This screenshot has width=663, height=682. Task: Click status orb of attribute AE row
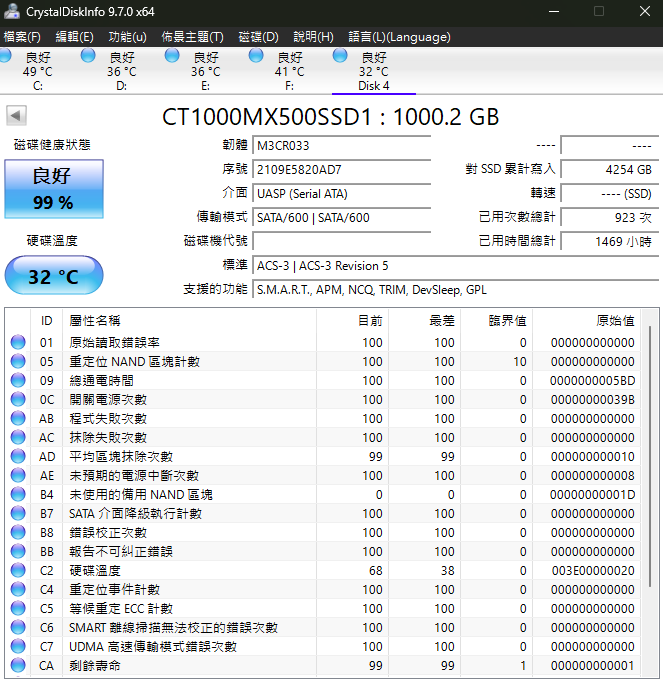[18, 475]
